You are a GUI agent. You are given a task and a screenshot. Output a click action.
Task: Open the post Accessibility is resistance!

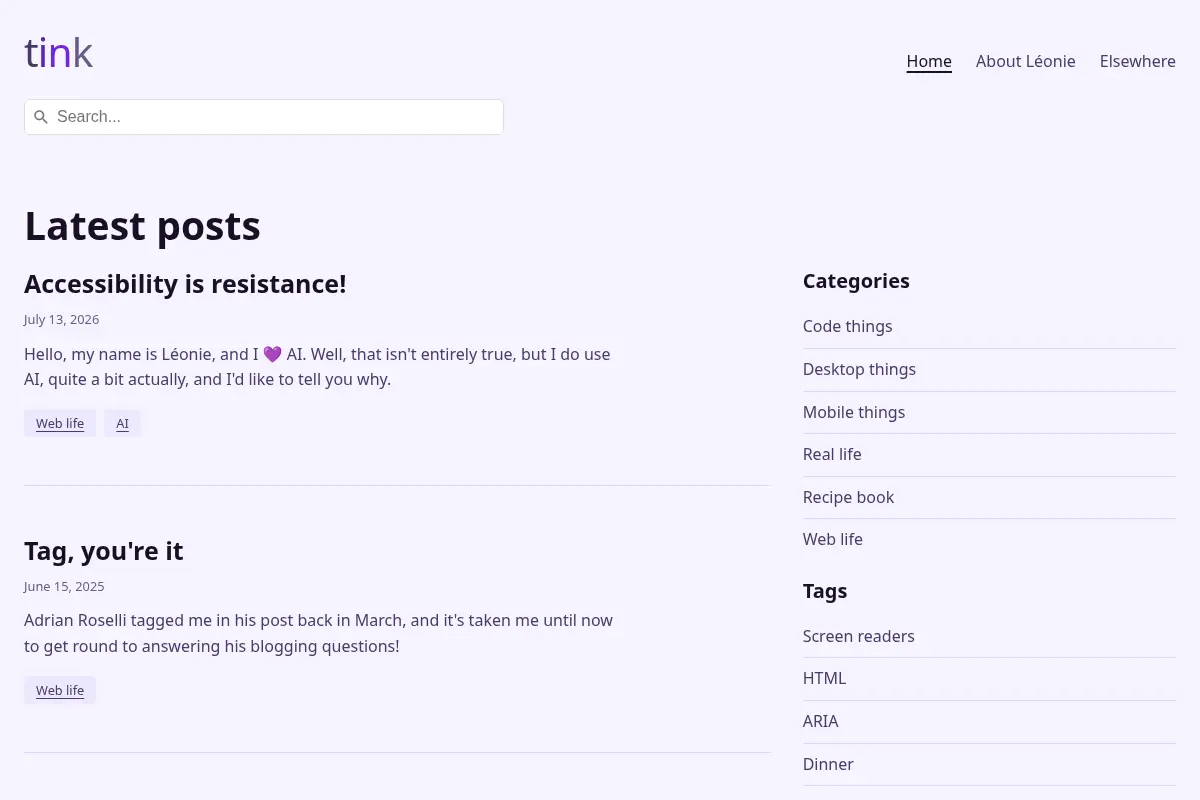click(x=185, y=284)
